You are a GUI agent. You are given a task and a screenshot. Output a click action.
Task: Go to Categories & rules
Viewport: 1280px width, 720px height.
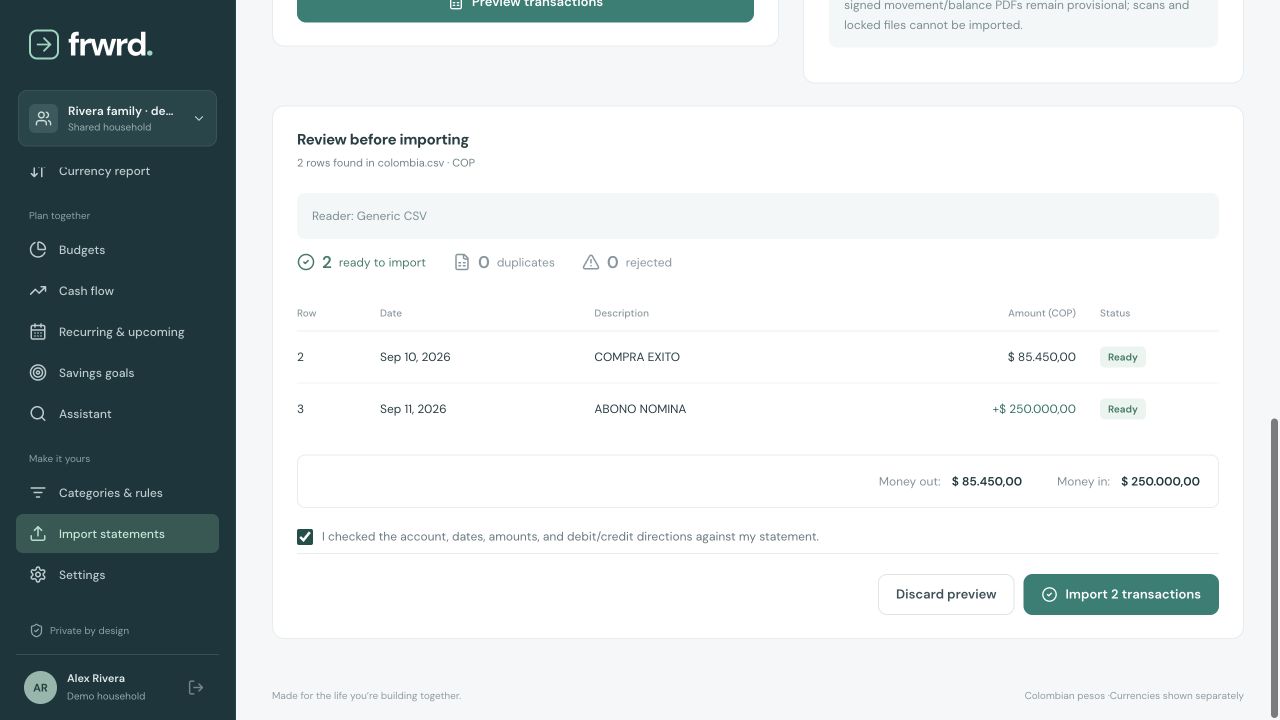coord(117,493)
